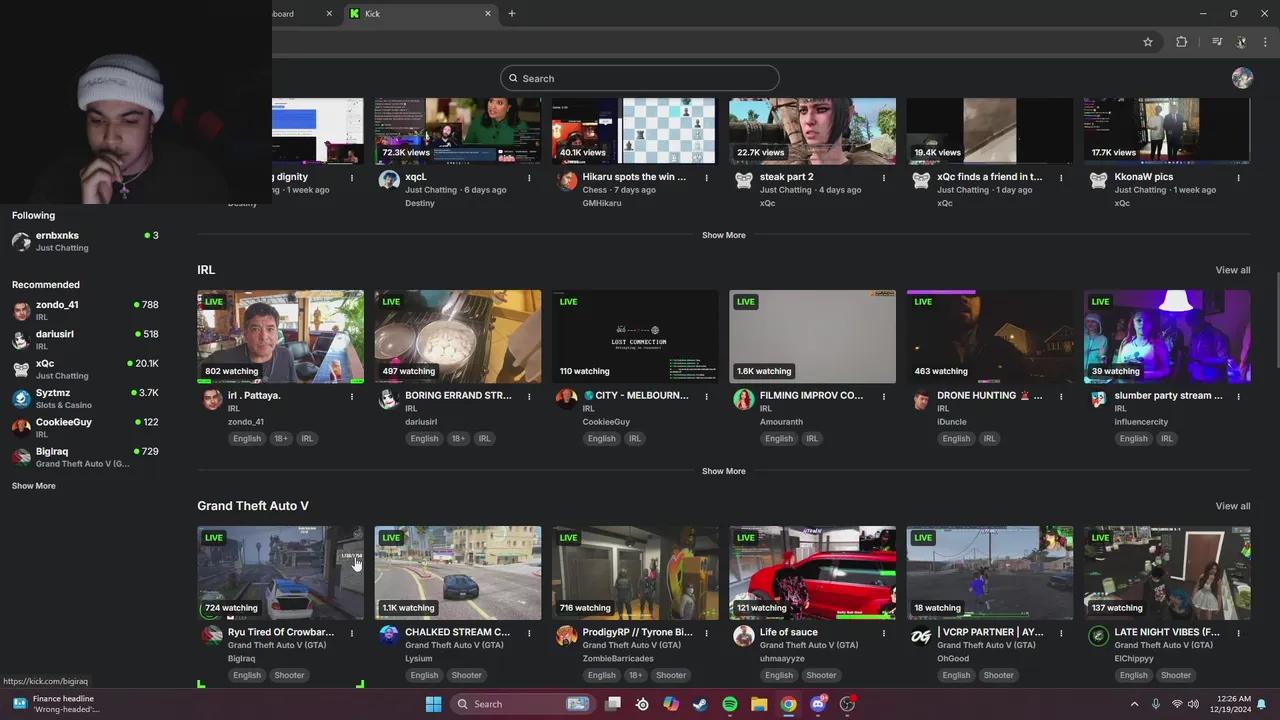Select Shooter tag on Ryu Tired stream
The height and width of the screenshot is (720, 1280).
(289, 675)
